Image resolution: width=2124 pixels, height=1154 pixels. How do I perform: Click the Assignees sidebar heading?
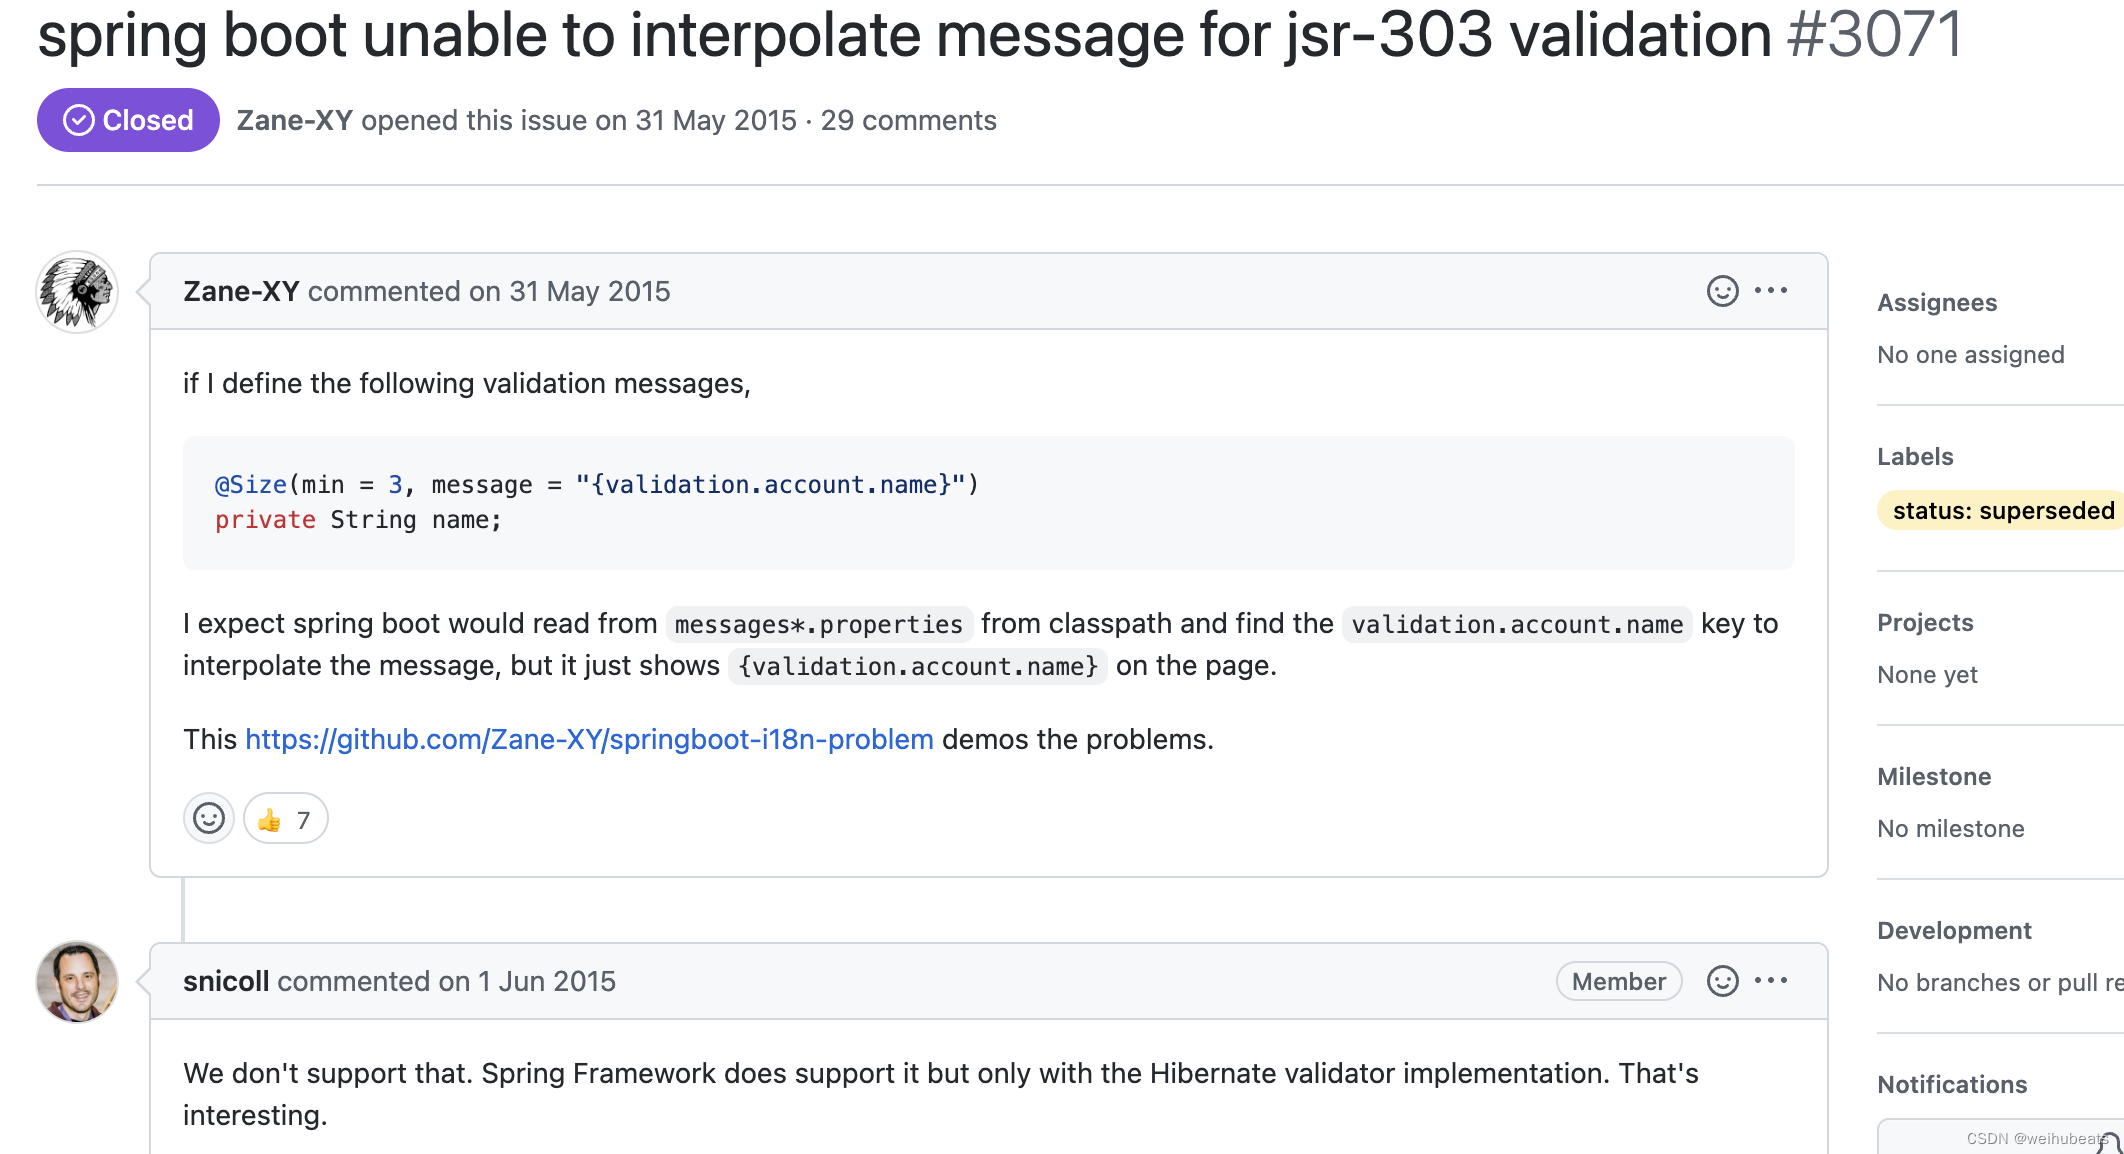pos(1937,303)
